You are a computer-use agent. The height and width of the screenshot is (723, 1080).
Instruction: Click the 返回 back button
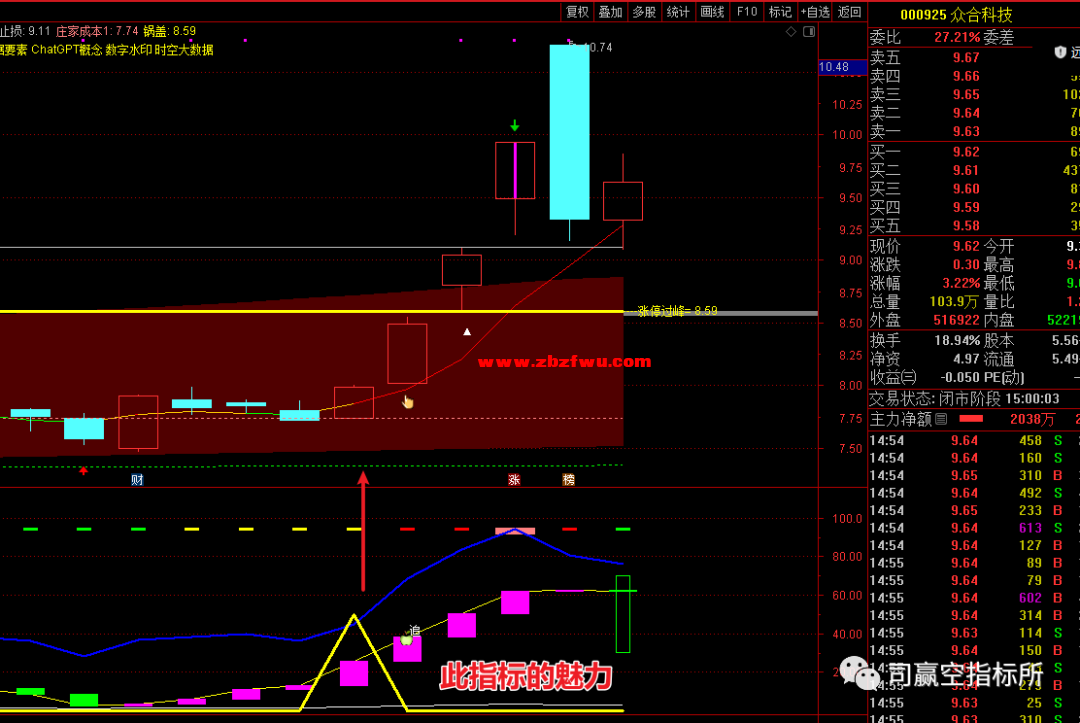coord(849,12)
